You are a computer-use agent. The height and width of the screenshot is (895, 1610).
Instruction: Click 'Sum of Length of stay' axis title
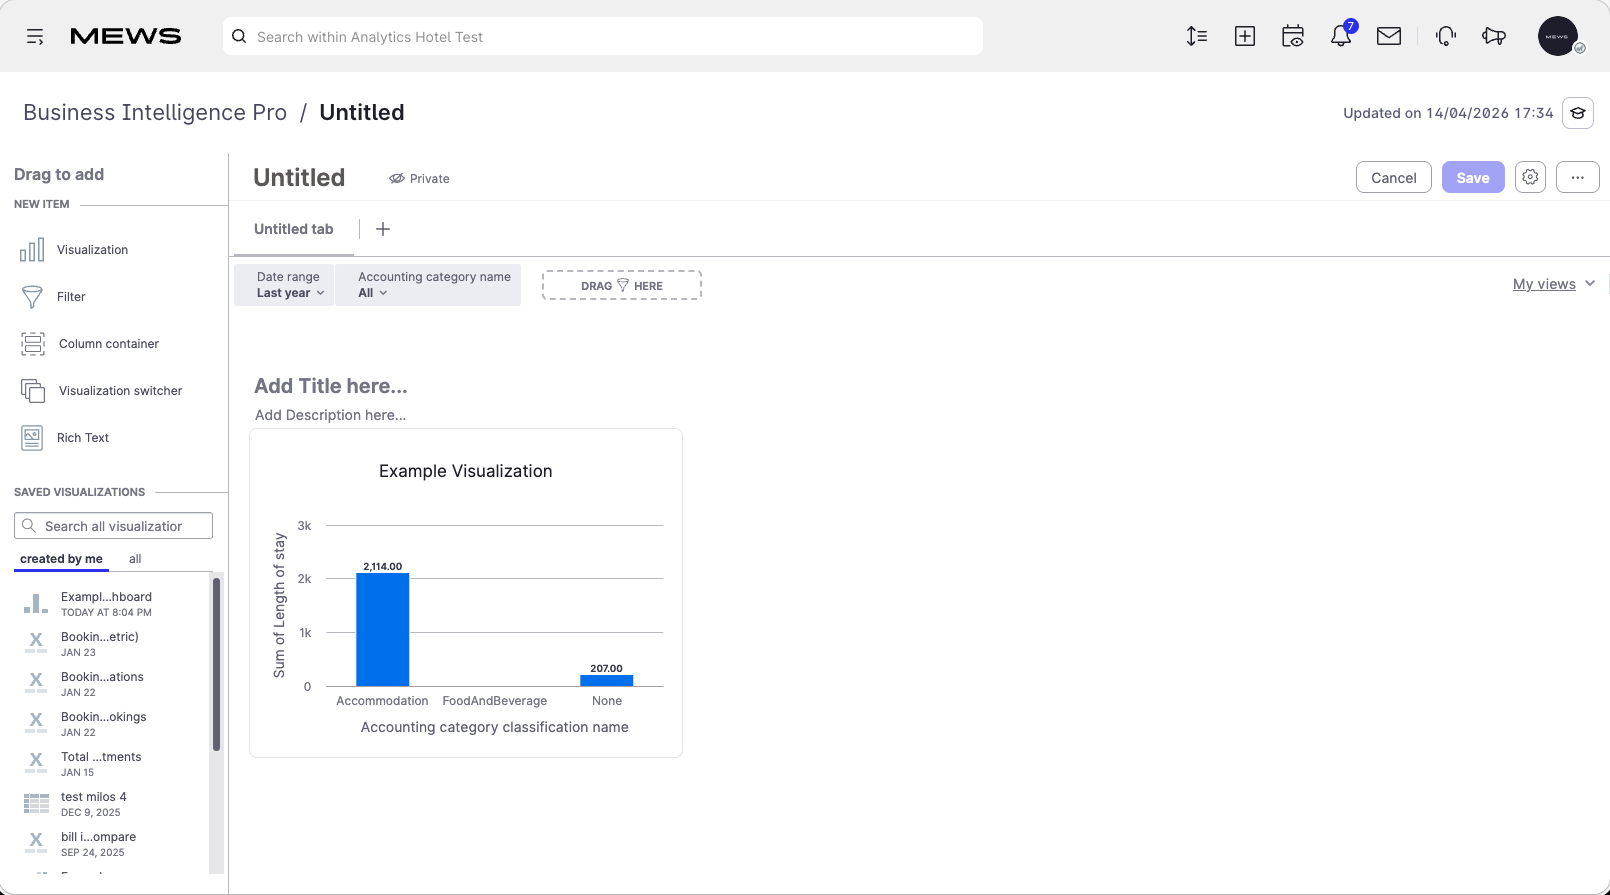(x=279, y=605)
